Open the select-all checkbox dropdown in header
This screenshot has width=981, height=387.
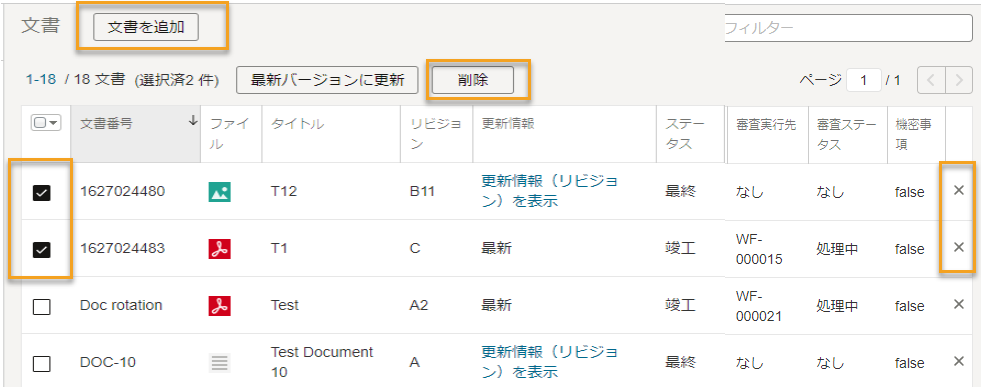(46, 124)
